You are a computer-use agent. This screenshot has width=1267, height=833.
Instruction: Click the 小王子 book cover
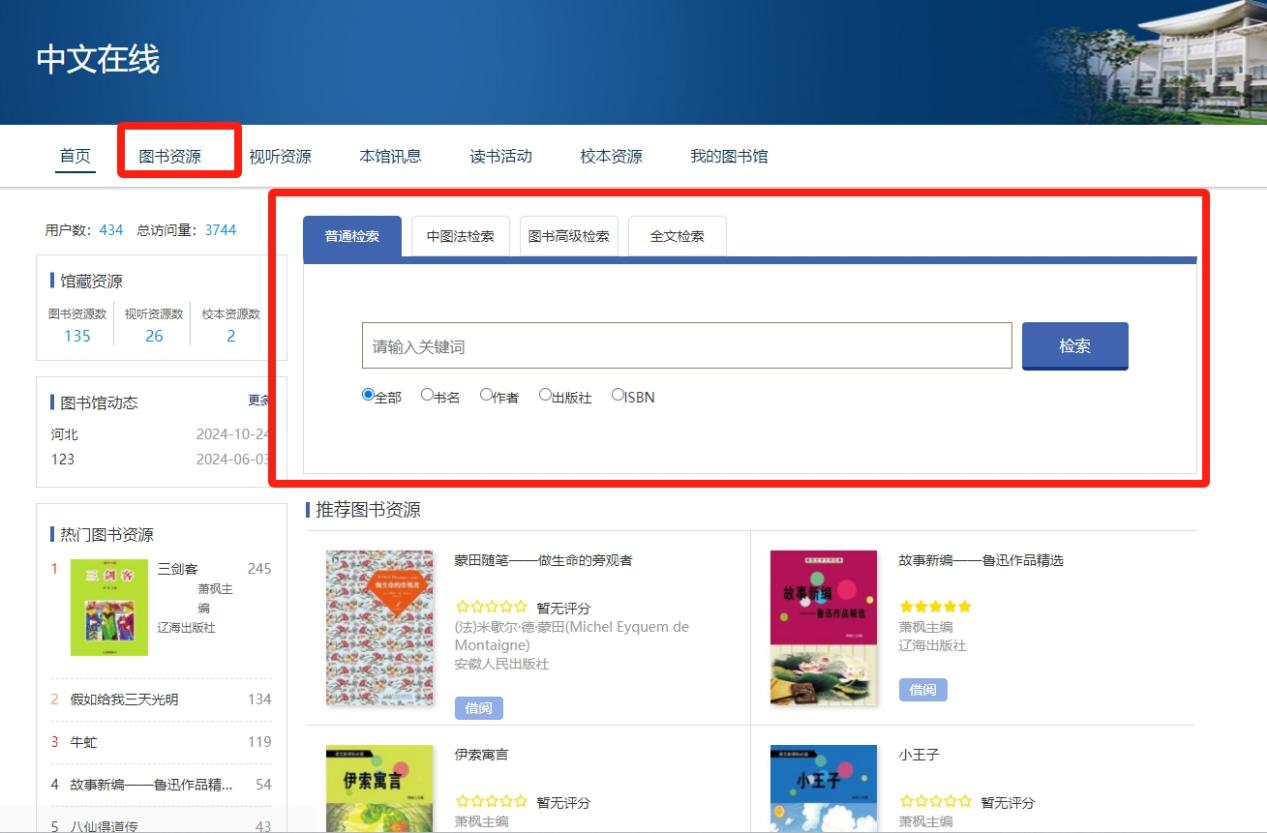[823, 788]
